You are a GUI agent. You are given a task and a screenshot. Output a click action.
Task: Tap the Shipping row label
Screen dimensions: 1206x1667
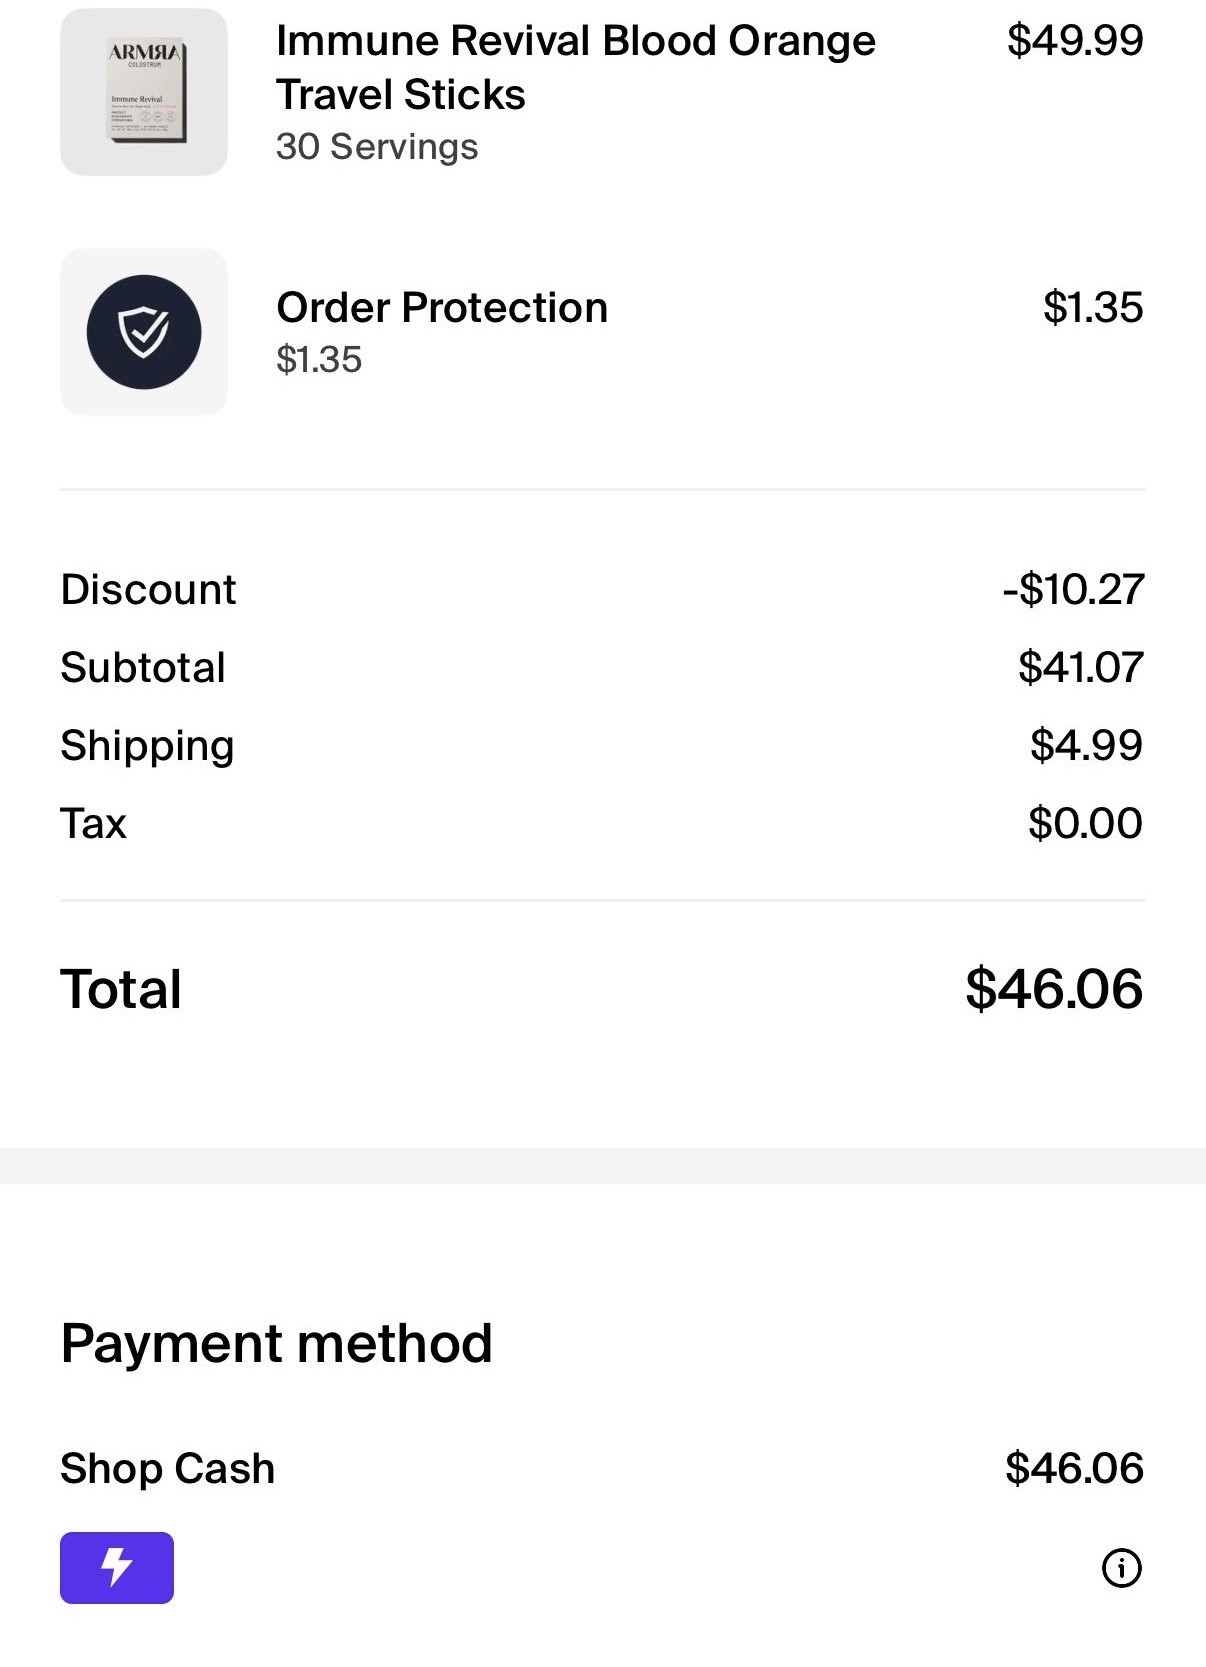(147, 746)
